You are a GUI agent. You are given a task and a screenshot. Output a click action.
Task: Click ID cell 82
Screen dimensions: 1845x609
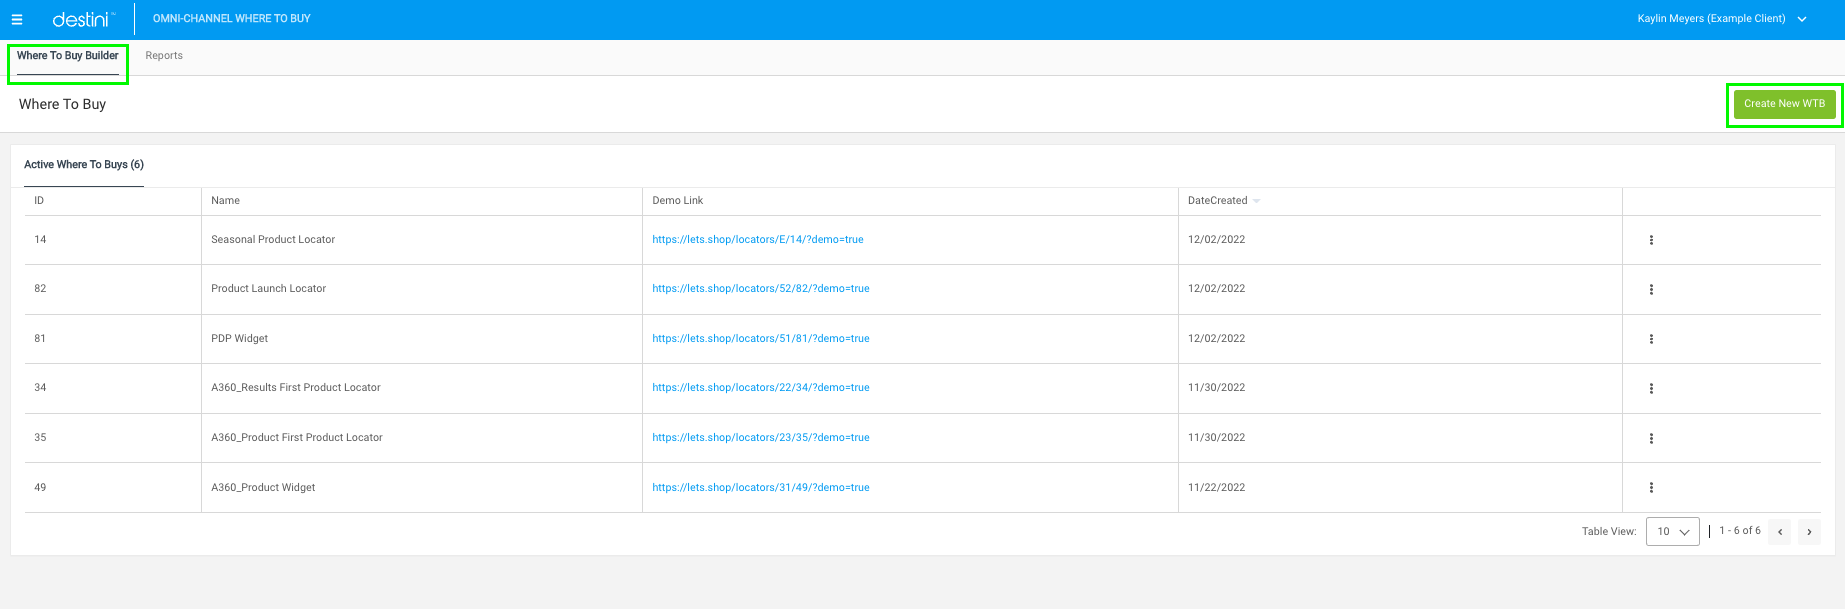point(40,289)
